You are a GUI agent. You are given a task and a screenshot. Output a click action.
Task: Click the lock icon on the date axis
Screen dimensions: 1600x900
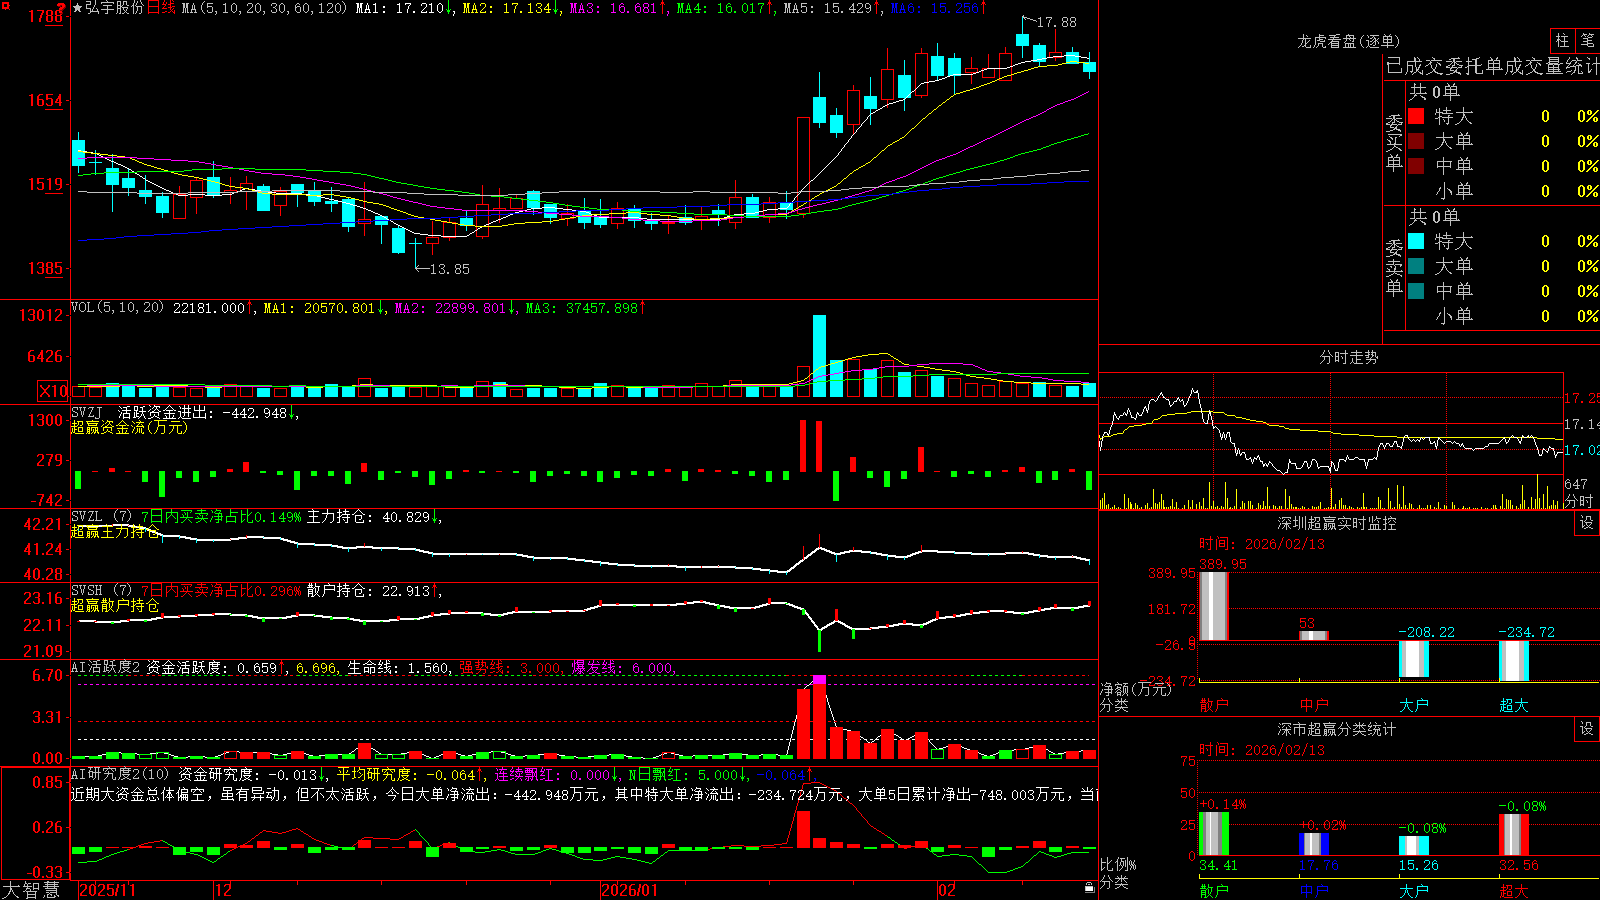(1089, 887)
